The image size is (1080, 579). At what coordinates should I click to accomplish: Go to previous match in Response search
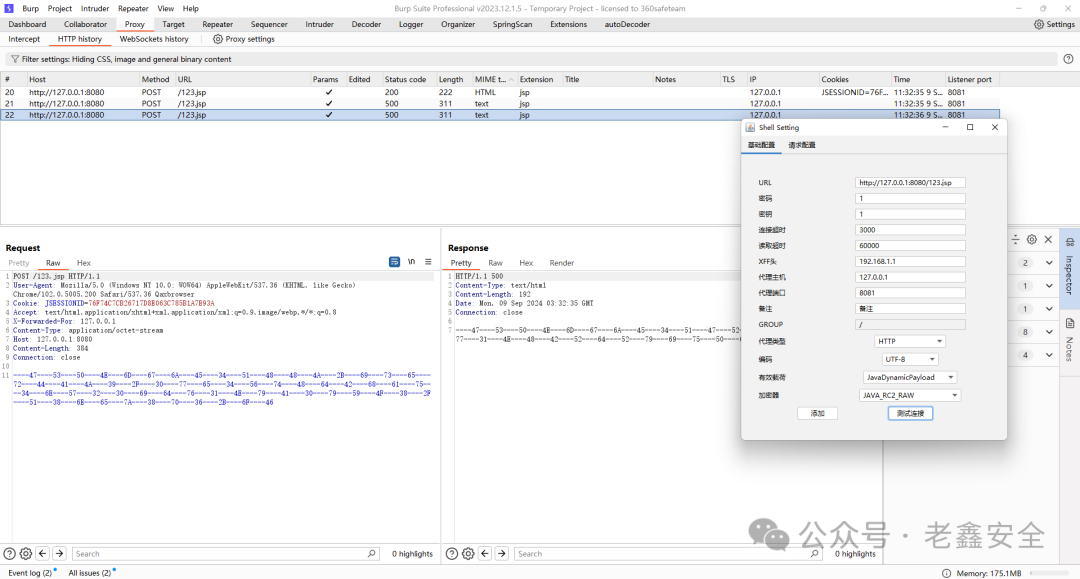click(x=485, y=554)
